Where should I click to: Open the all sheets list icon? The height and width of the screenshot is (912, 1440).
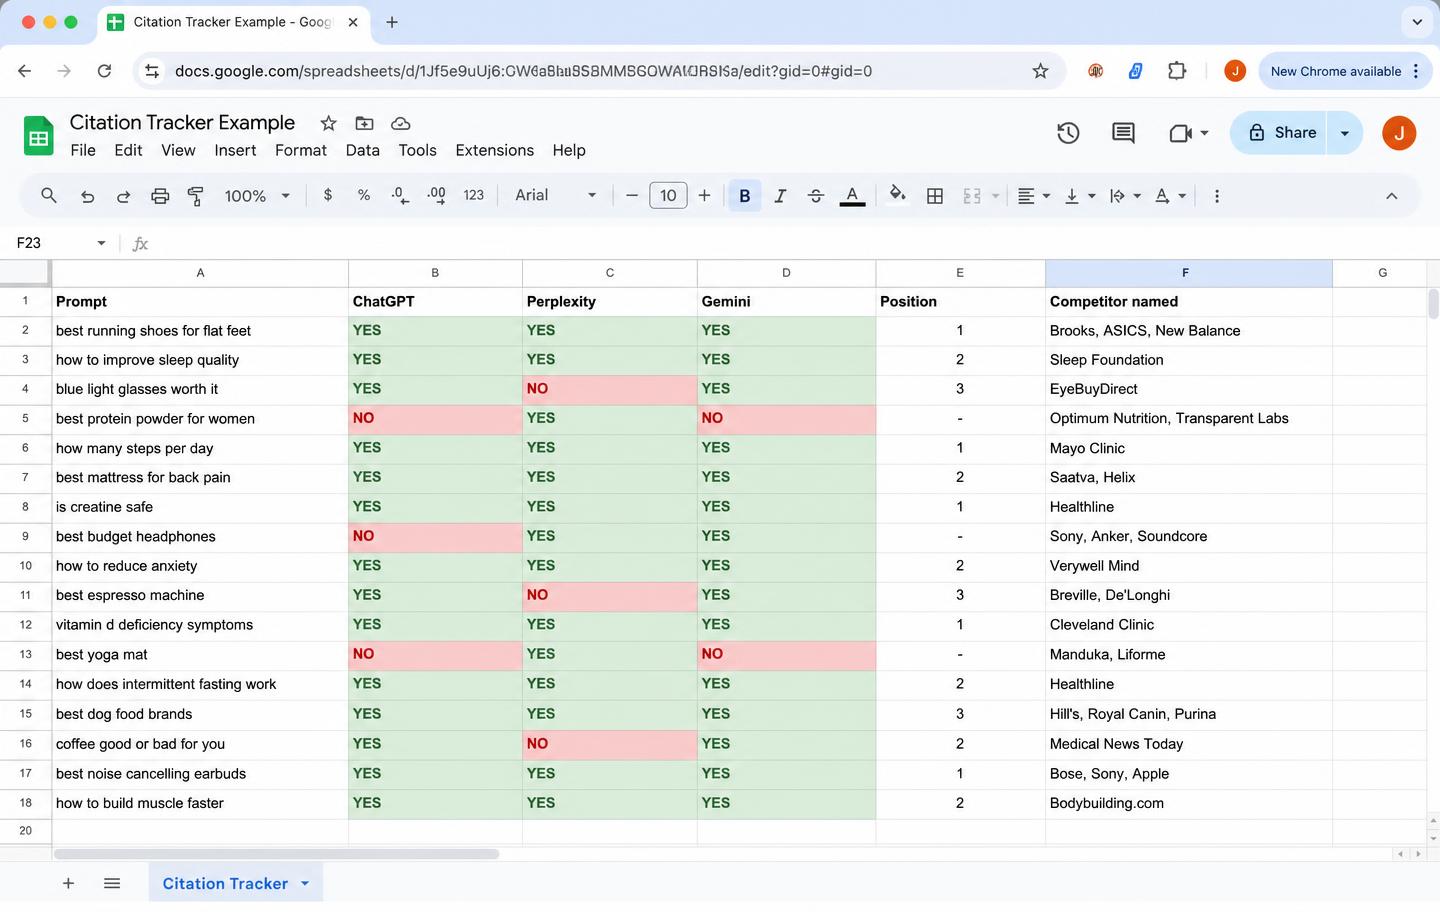click(112, 883)
